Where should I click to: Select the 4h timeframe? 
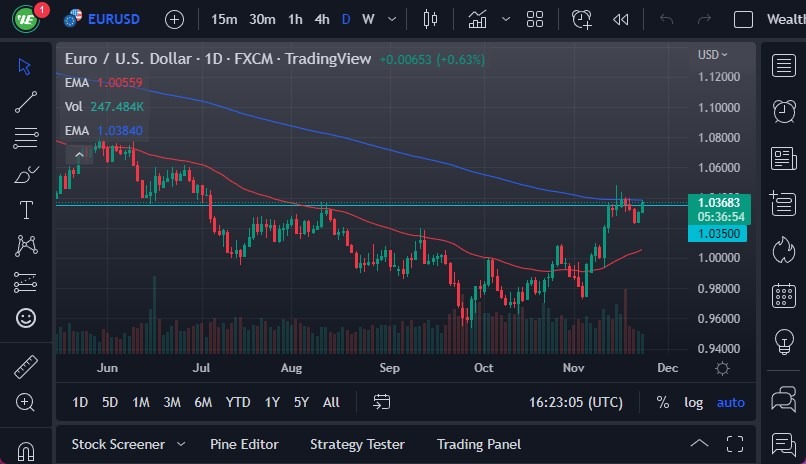coord(322,19)
